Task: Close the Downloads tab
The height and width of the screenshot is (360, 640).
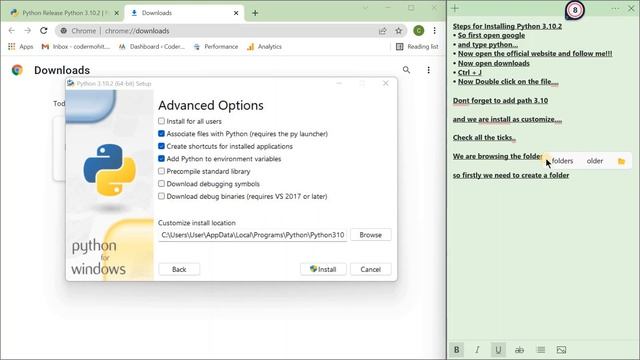Action: point(236,13)
